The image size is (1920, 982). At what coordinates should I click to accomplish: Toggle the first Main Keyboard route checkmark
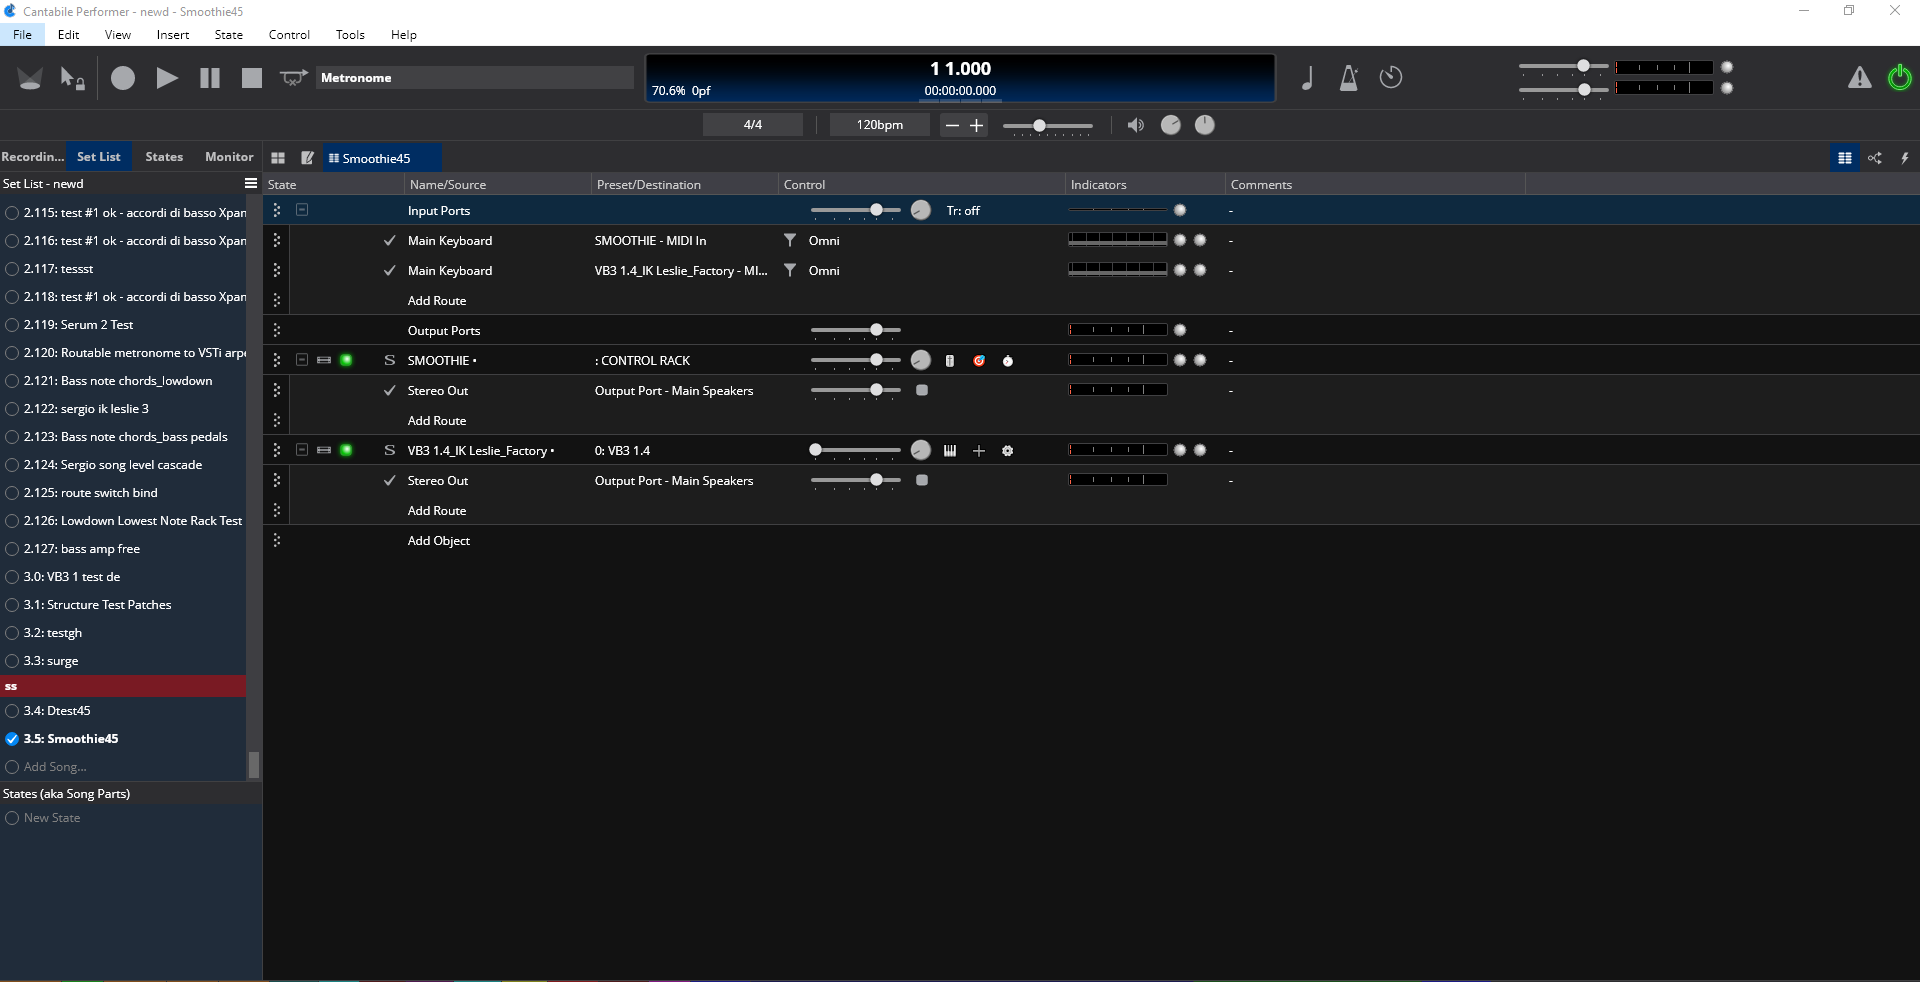click(x=389, y=241)
